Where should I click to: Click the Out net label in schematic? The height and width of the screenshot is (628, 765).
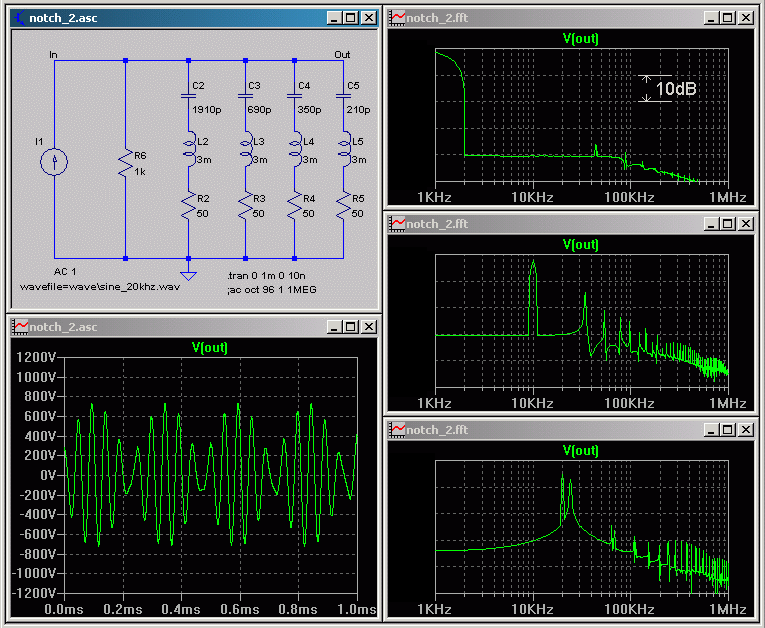(342, 54)
